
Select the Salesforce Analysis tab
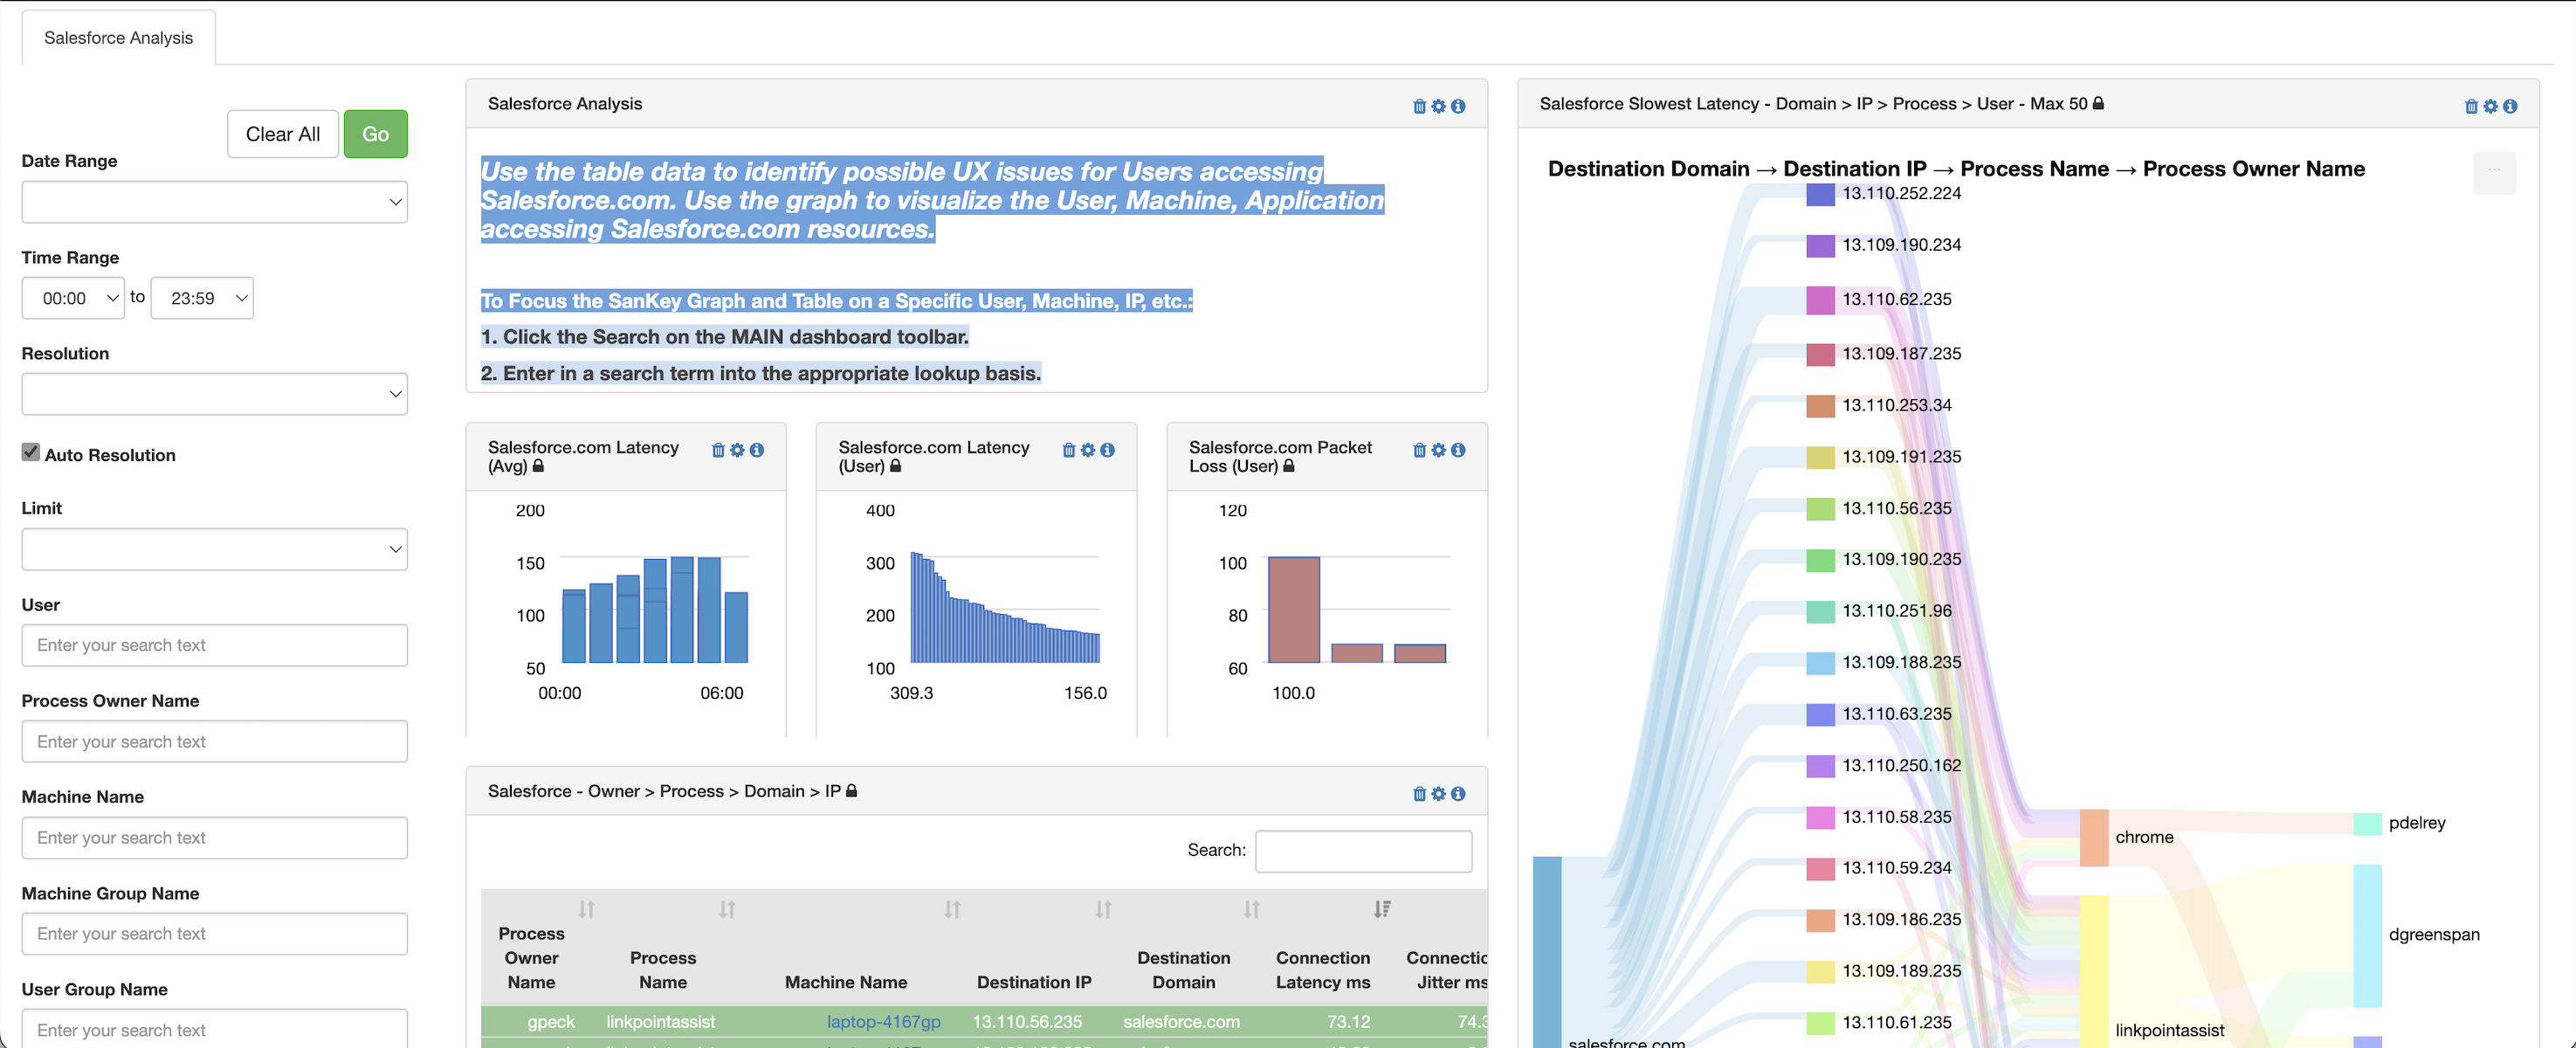point(119,38)
